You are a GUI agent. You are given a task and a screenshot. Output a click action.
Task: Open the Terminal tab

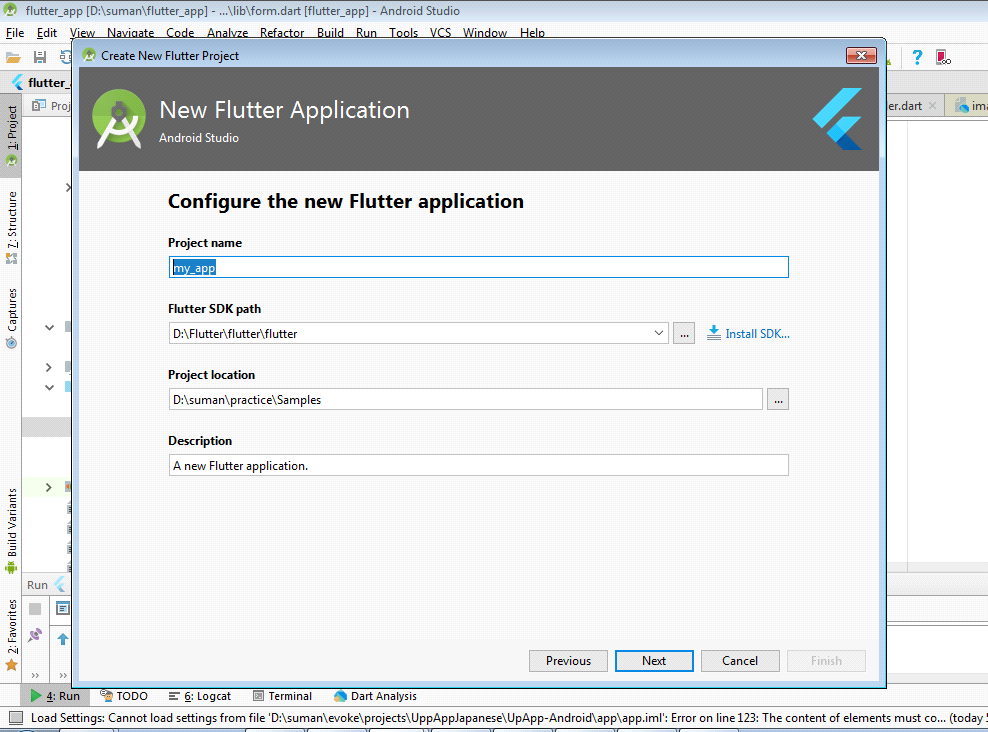(282, 696)
